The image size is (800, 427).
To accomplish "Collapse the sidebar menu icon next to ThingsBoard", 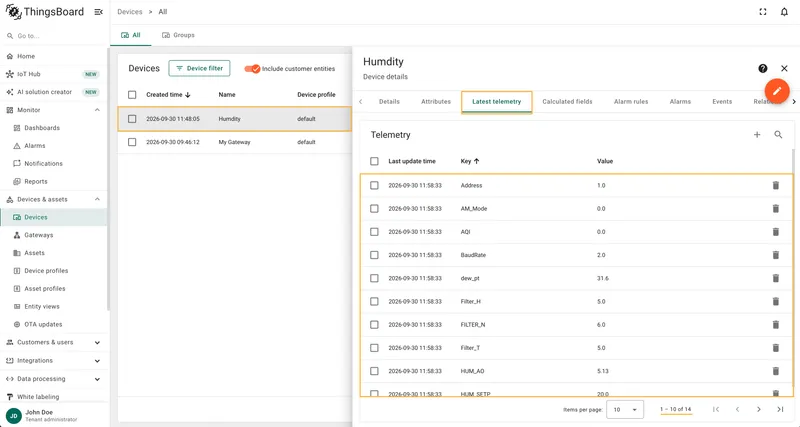I will pyautogui.click(x=98, y=12).
